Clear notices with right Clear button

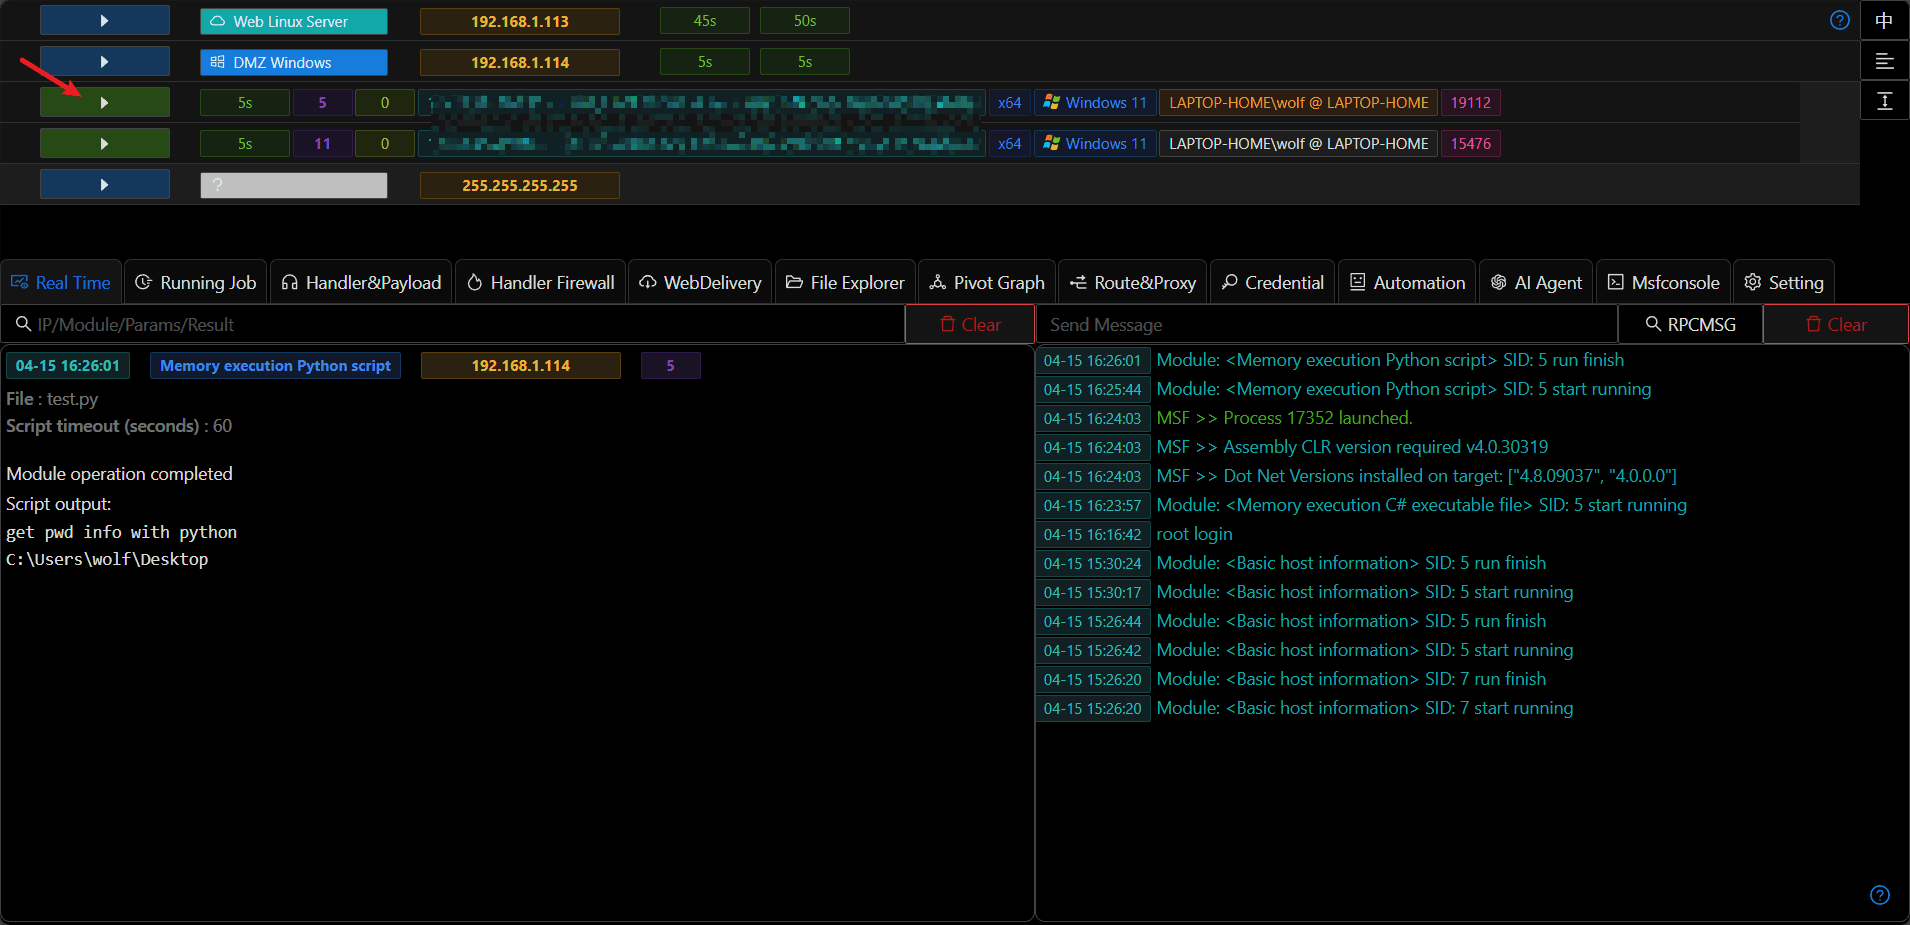1836,324
